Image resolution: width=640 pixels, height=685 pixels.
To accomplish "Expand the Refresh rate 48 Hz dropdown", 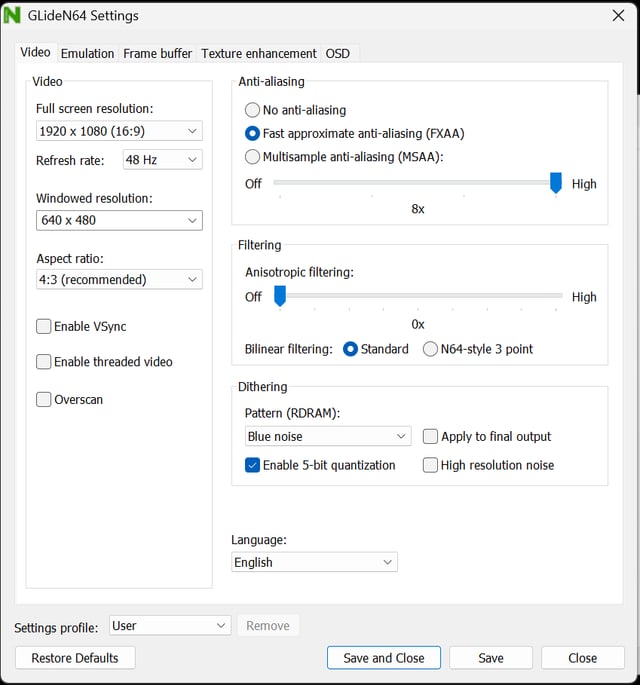I will click(x=163, y=160).
